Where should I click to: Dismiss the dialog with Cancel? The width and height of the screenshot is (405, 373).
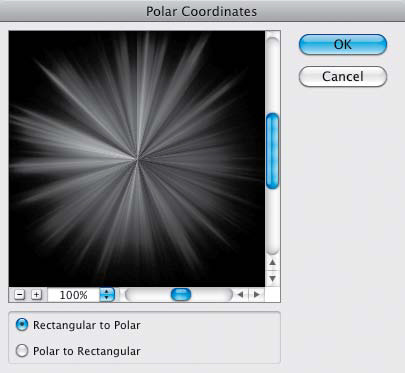(x=343, y=76)
